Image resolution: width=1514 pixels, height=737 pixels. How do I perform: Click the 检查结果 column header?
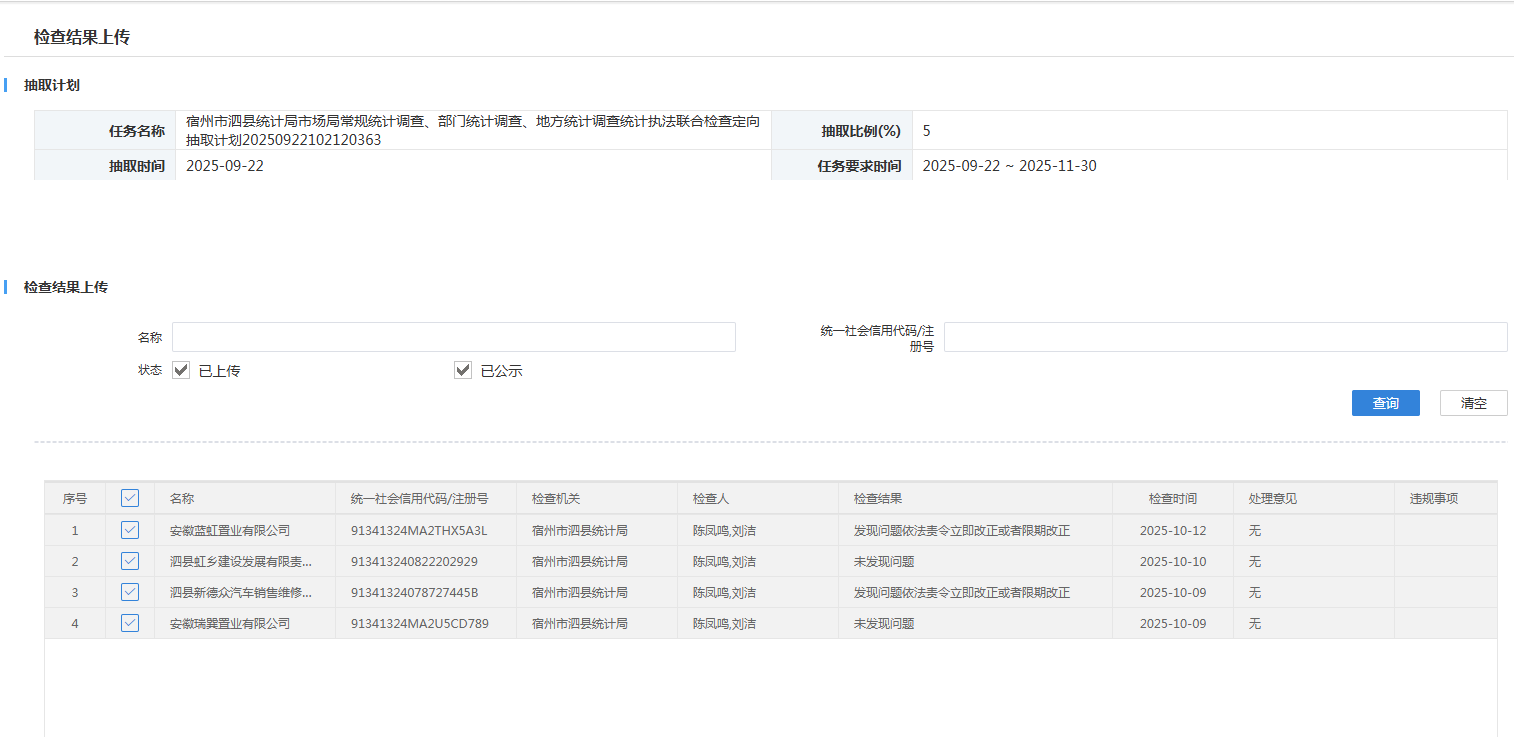tap(877, 498)
